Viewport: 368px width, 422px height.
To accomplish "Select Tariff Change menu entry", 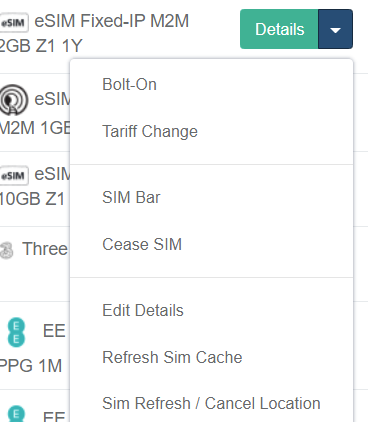I will click(x=150, y=131).
